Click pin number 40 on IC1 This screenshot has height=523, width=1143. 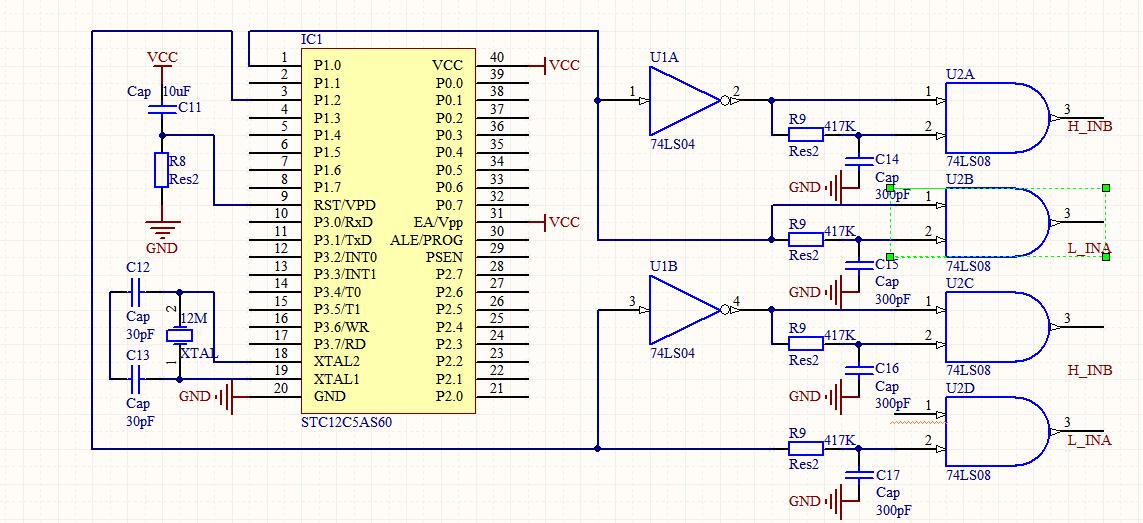point(496,57)
